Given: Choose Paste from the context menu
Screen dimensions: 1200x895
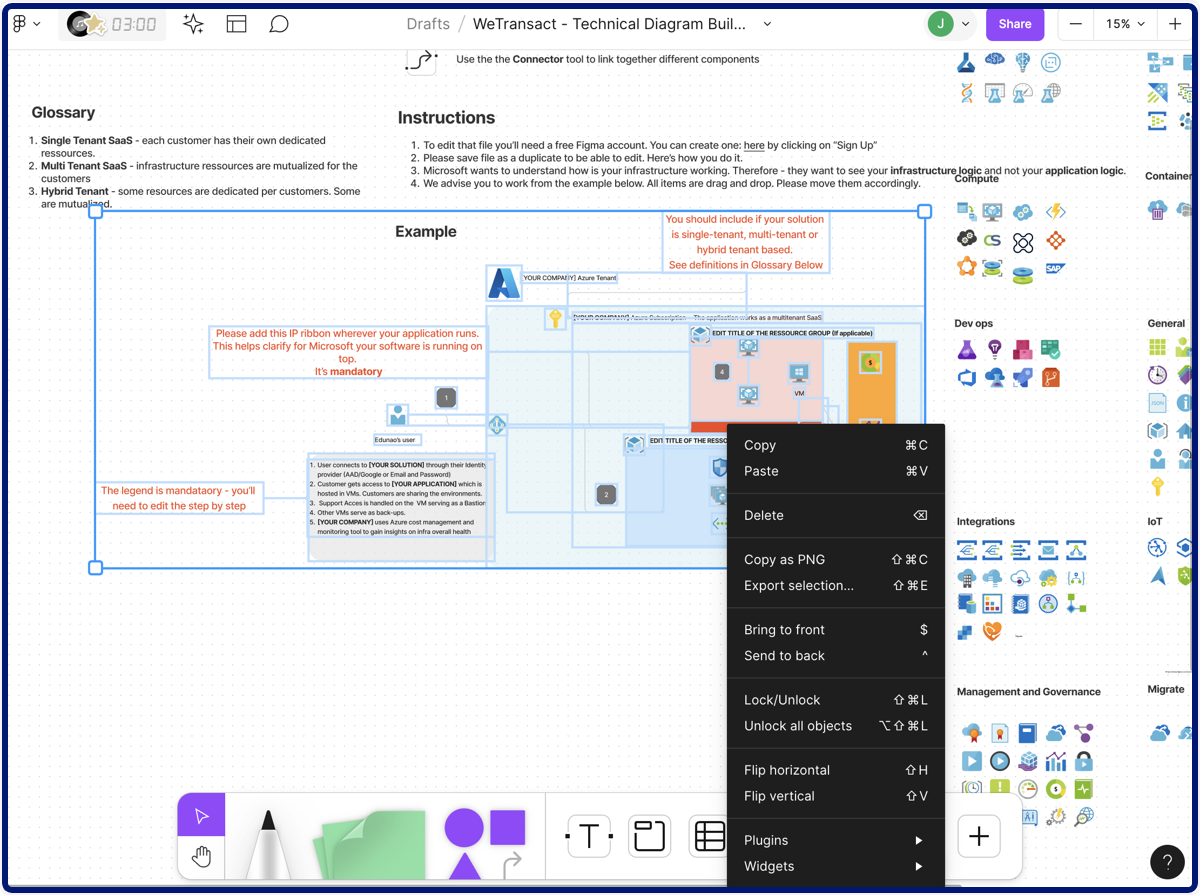Looking at the screenshot, I should tap(836, 471).
